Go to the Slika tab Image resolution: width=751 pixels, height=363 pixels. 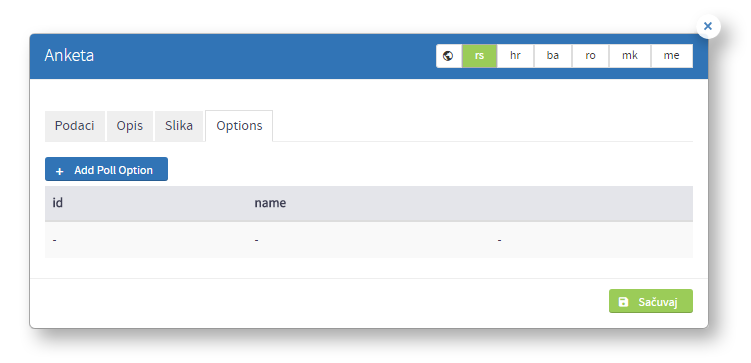179,126
